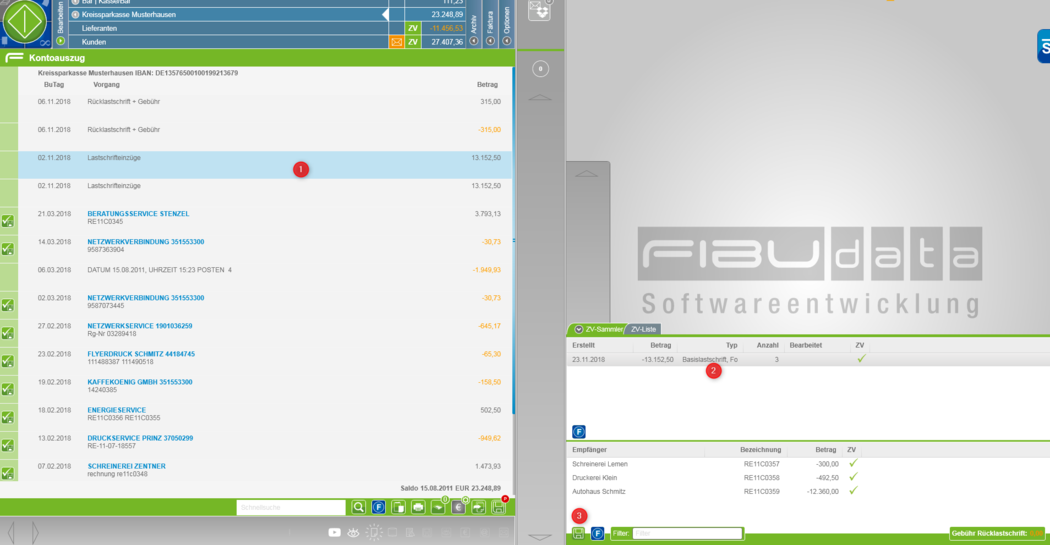This screenshot has height=545, width=1050.
Task: Click the ZV badge in Lieferanten row
Action: point(412,28)
